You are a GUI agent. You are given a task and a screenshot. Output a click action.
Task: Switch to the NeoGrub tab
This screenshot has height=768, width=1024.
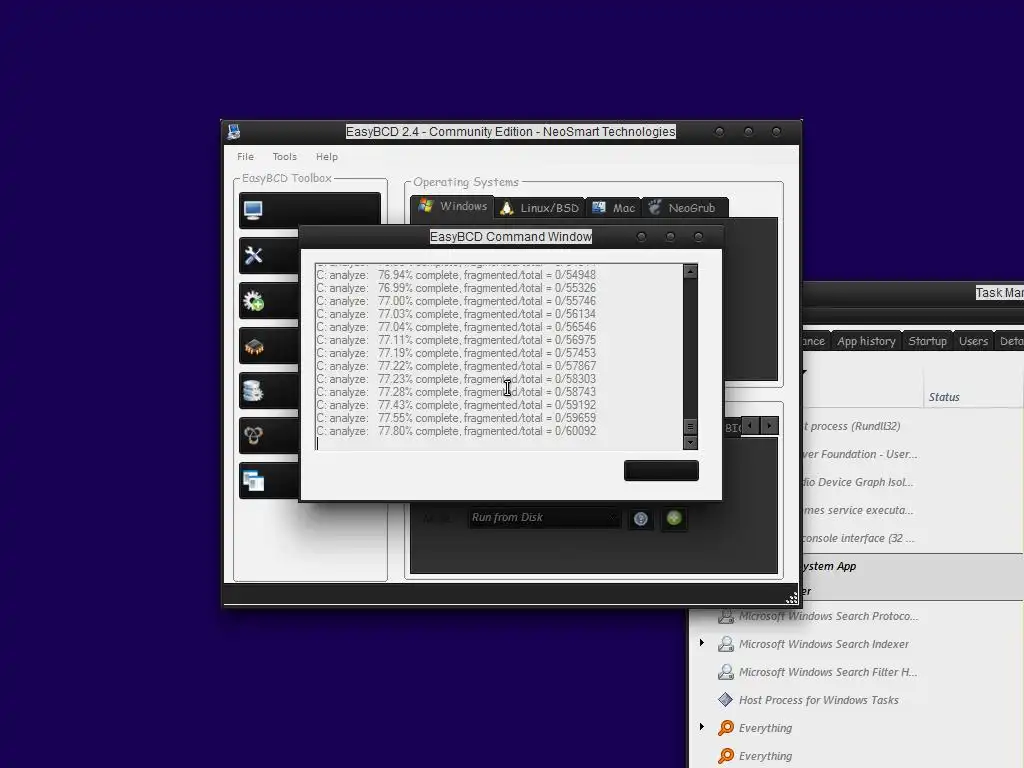(x=684, y=208)
